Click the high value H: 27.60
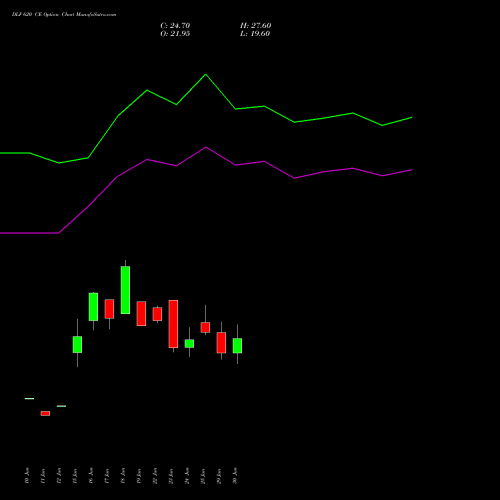The width and height of the screenshot is (500, 500). tap(255, 26)
